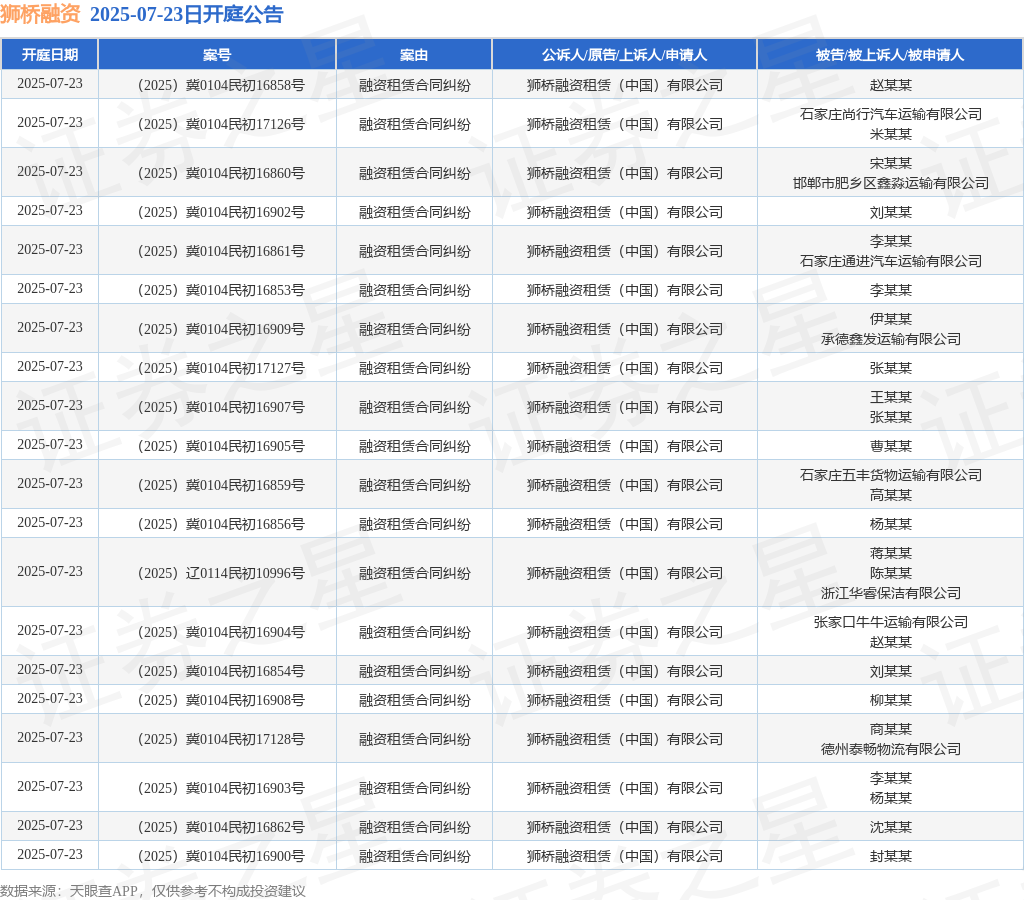
Task: Click defendant 陈某某
Action: [x=891, y=573]
